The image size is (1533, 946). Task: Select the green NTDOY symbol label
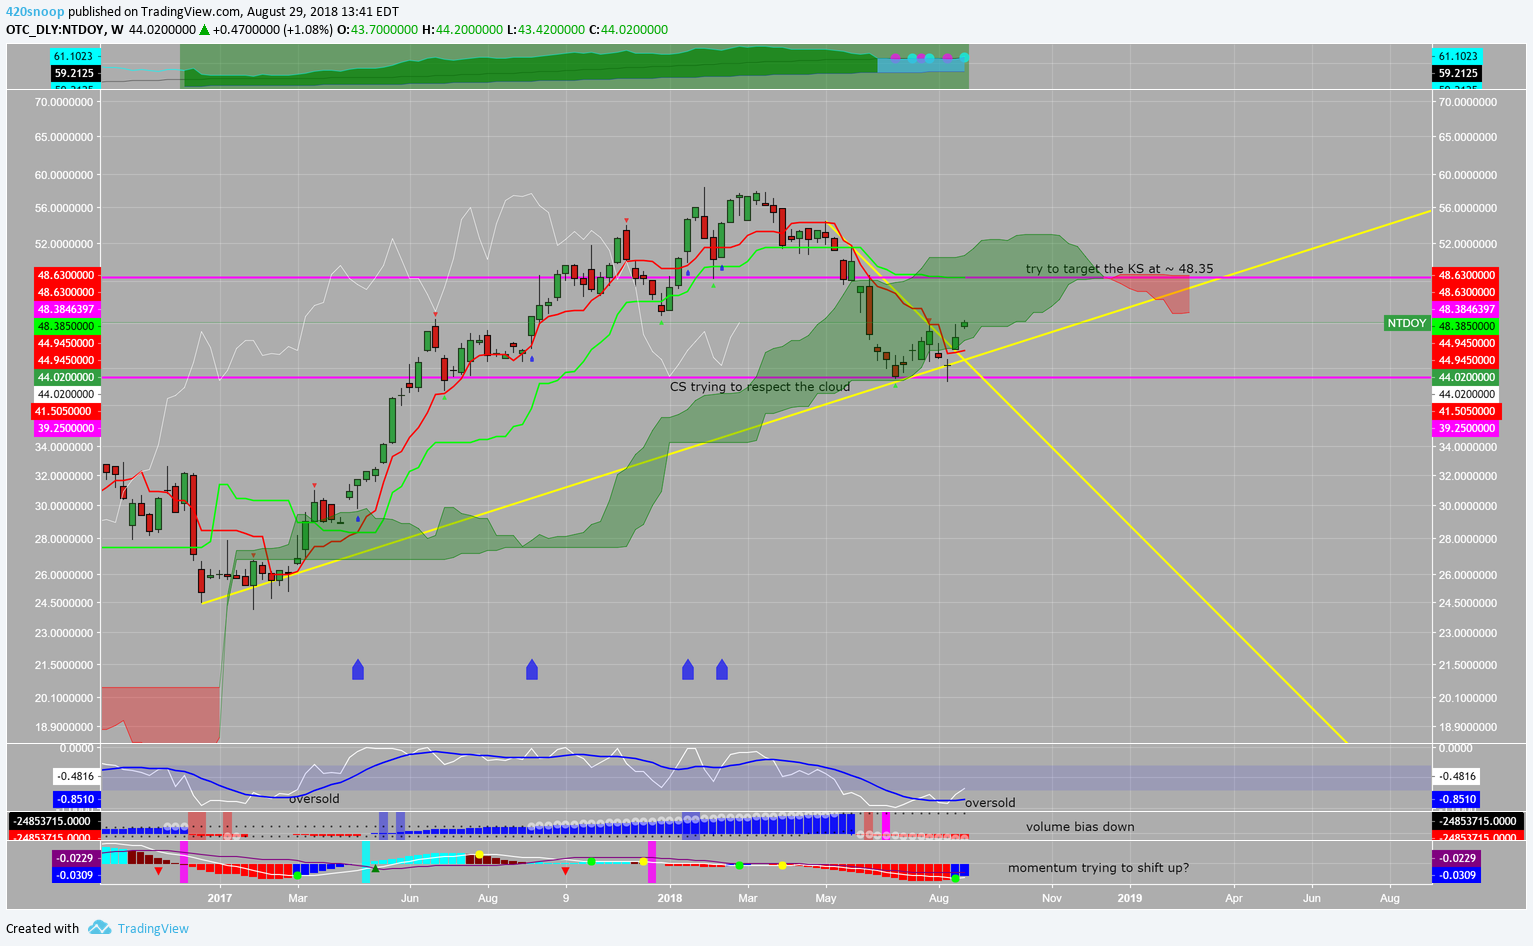[1407, 323]
